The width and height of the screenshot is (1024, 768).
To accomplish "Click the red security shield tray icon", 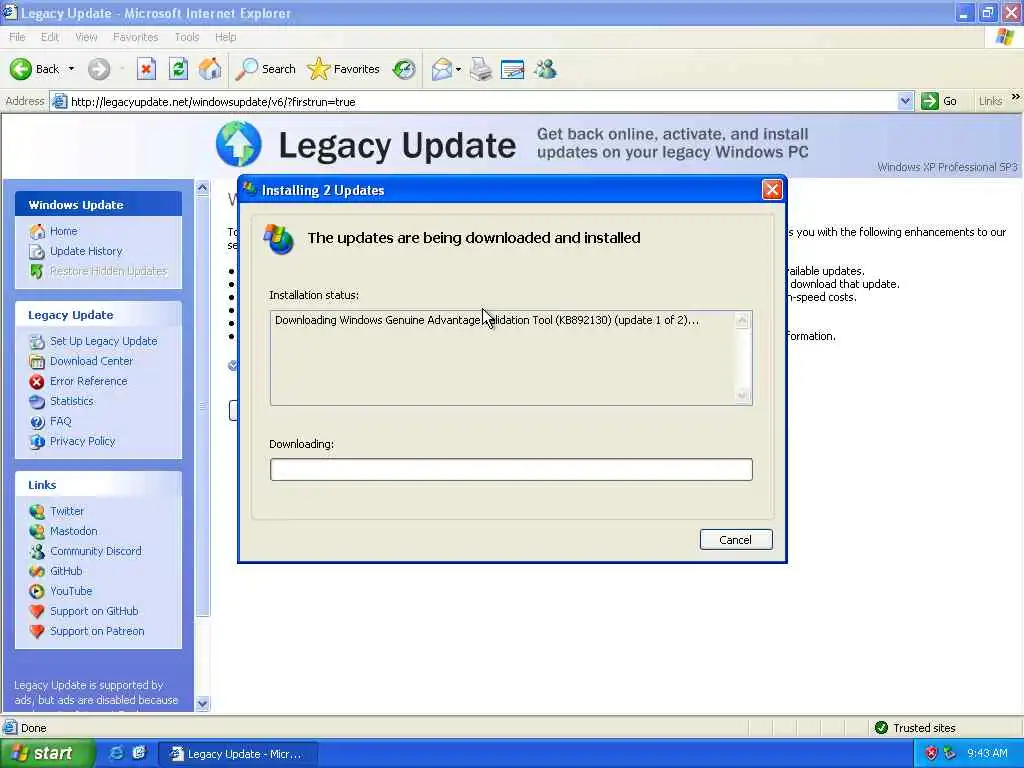I will (x=931, y=754).
